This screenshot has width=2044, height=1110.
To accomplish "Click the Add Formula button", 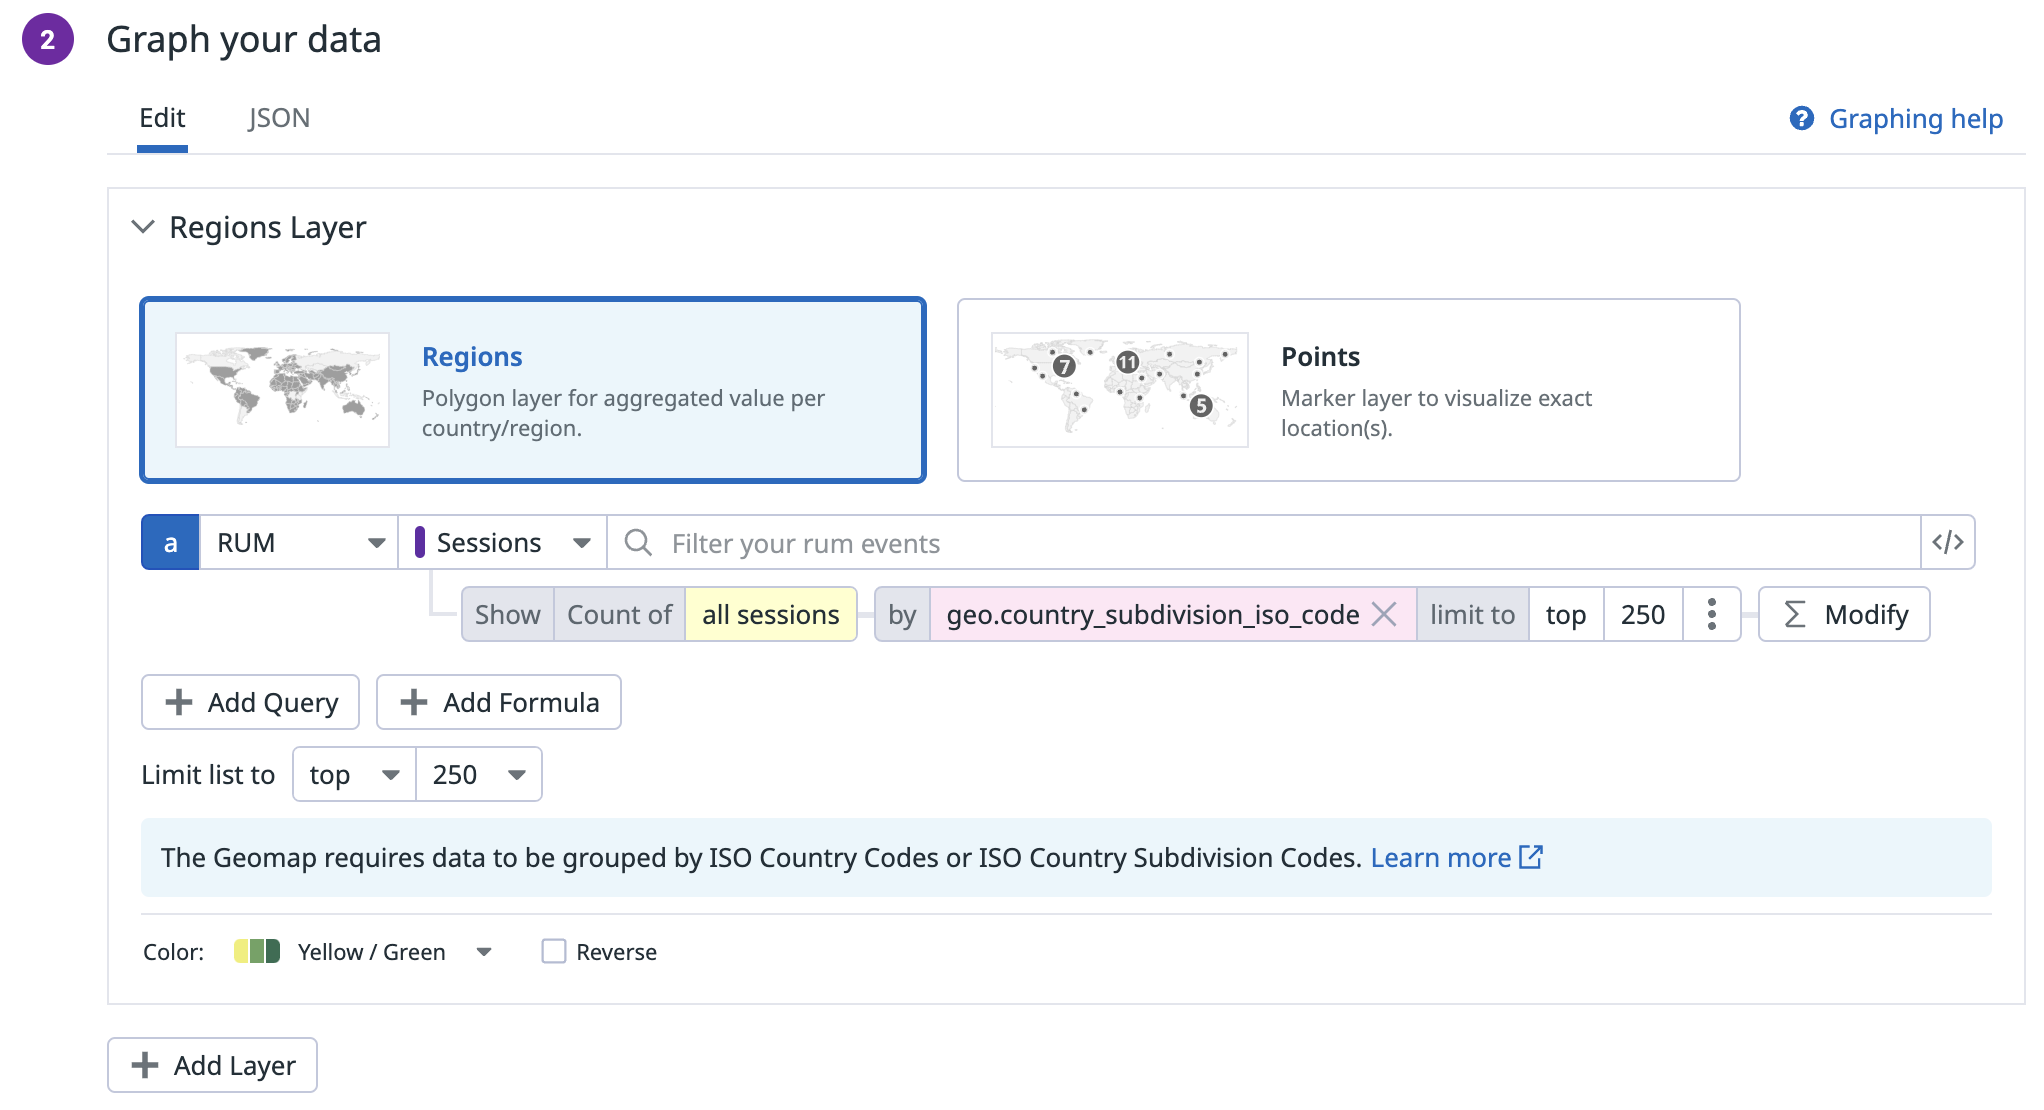I will (499, 702).
